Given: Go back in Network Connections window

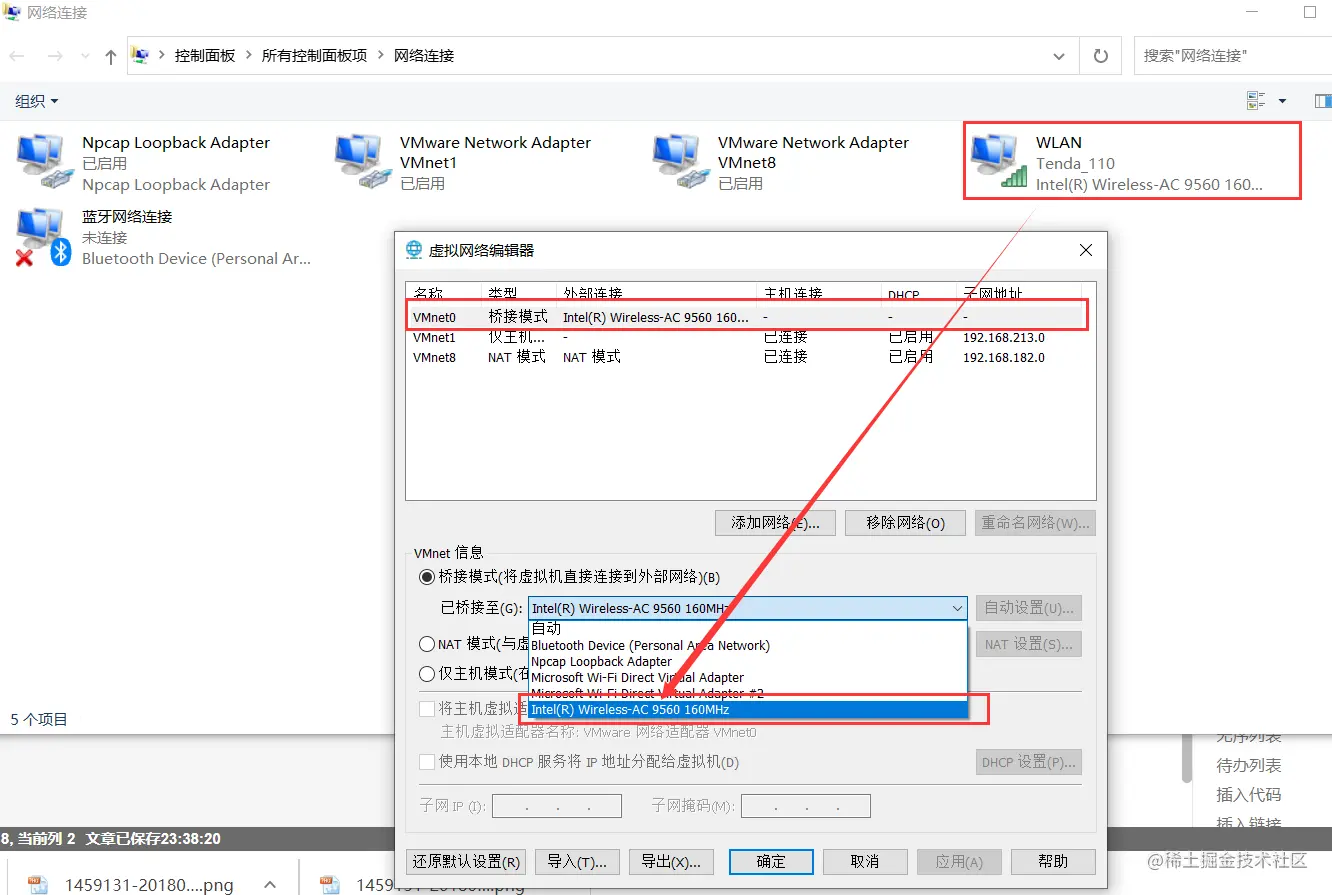Looking at the screenshot, I should click(x=16, y=56).
